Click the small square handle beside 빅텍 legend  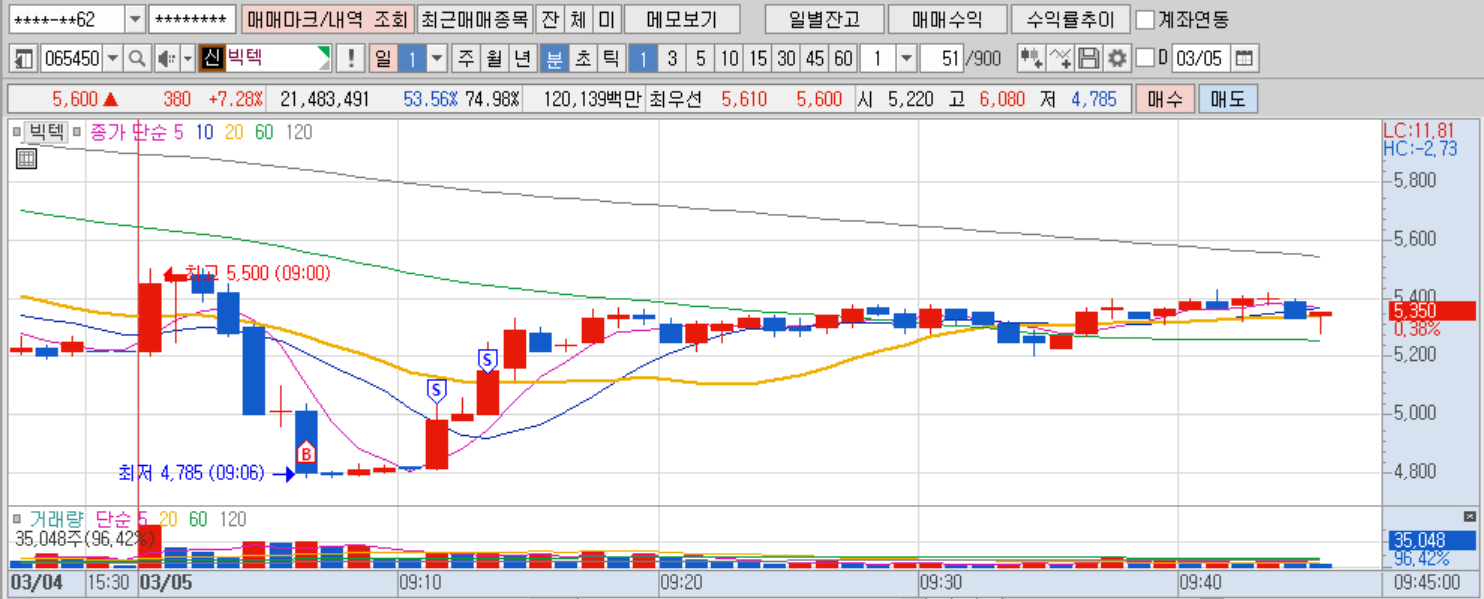click(x=16, y=131)
